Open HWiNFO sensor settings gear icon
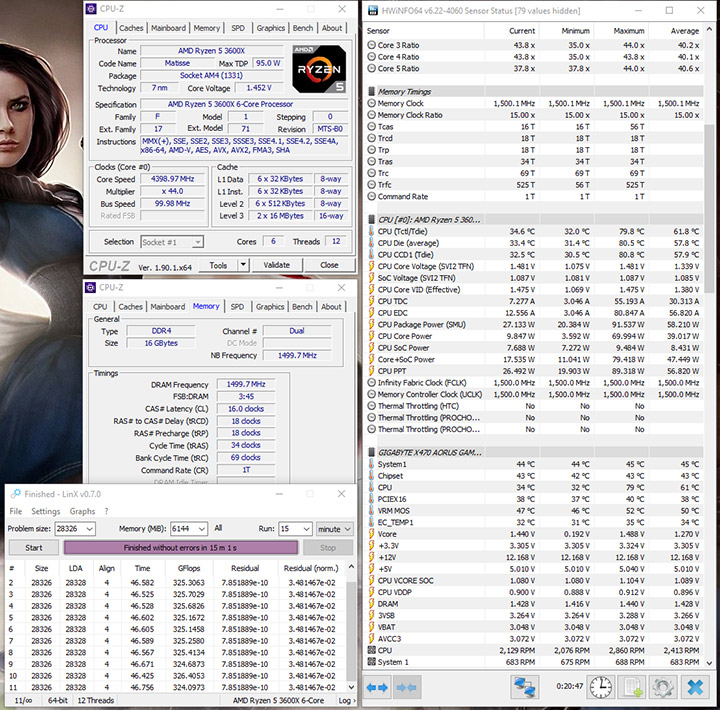The width and height of the screenshot is (720, 710). tap(663, 688)
